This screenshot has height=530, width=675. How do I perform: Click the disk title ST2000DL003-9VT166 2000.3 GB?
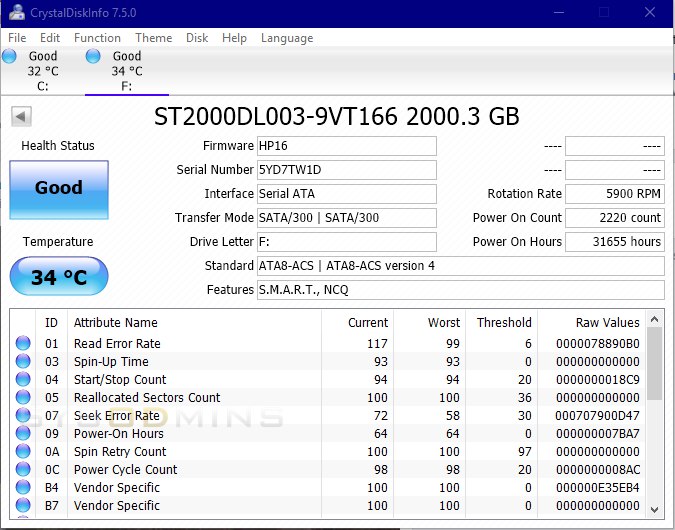coord(337,116)
